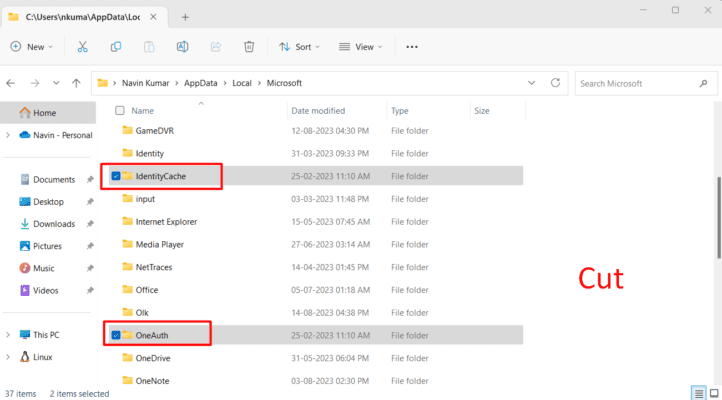Open the View dropdown menu
This screenshot has width=722, height=400.
coord(361,46)
